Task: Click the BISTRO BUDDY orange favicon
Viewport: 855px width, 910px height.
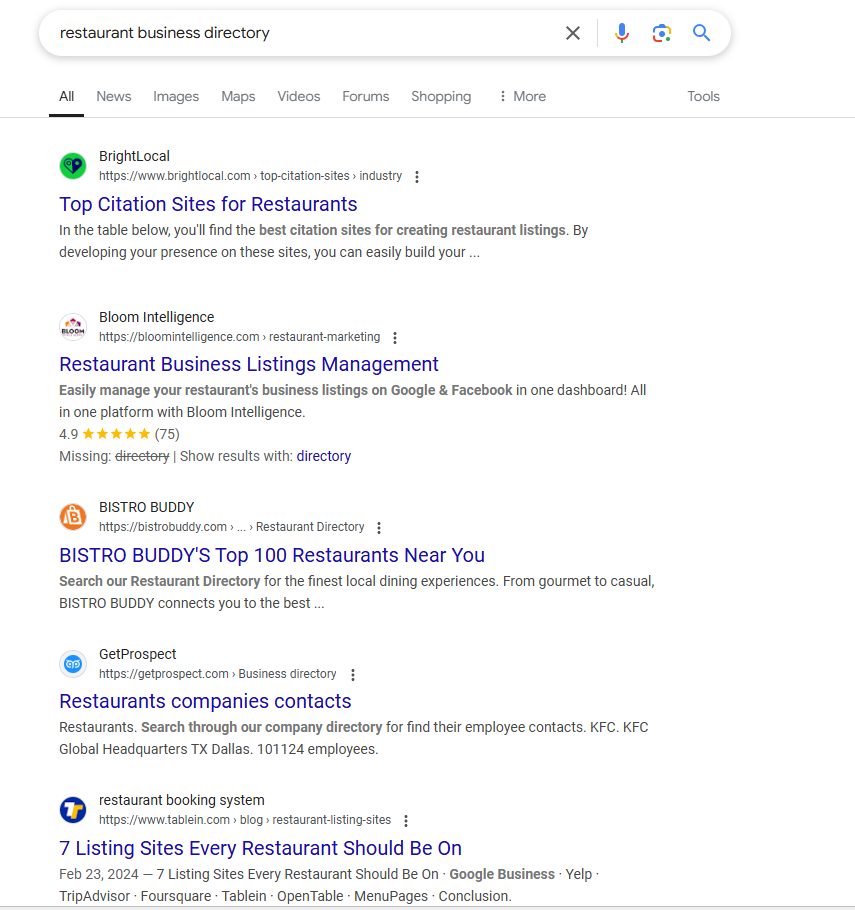Action: (73, 517)
